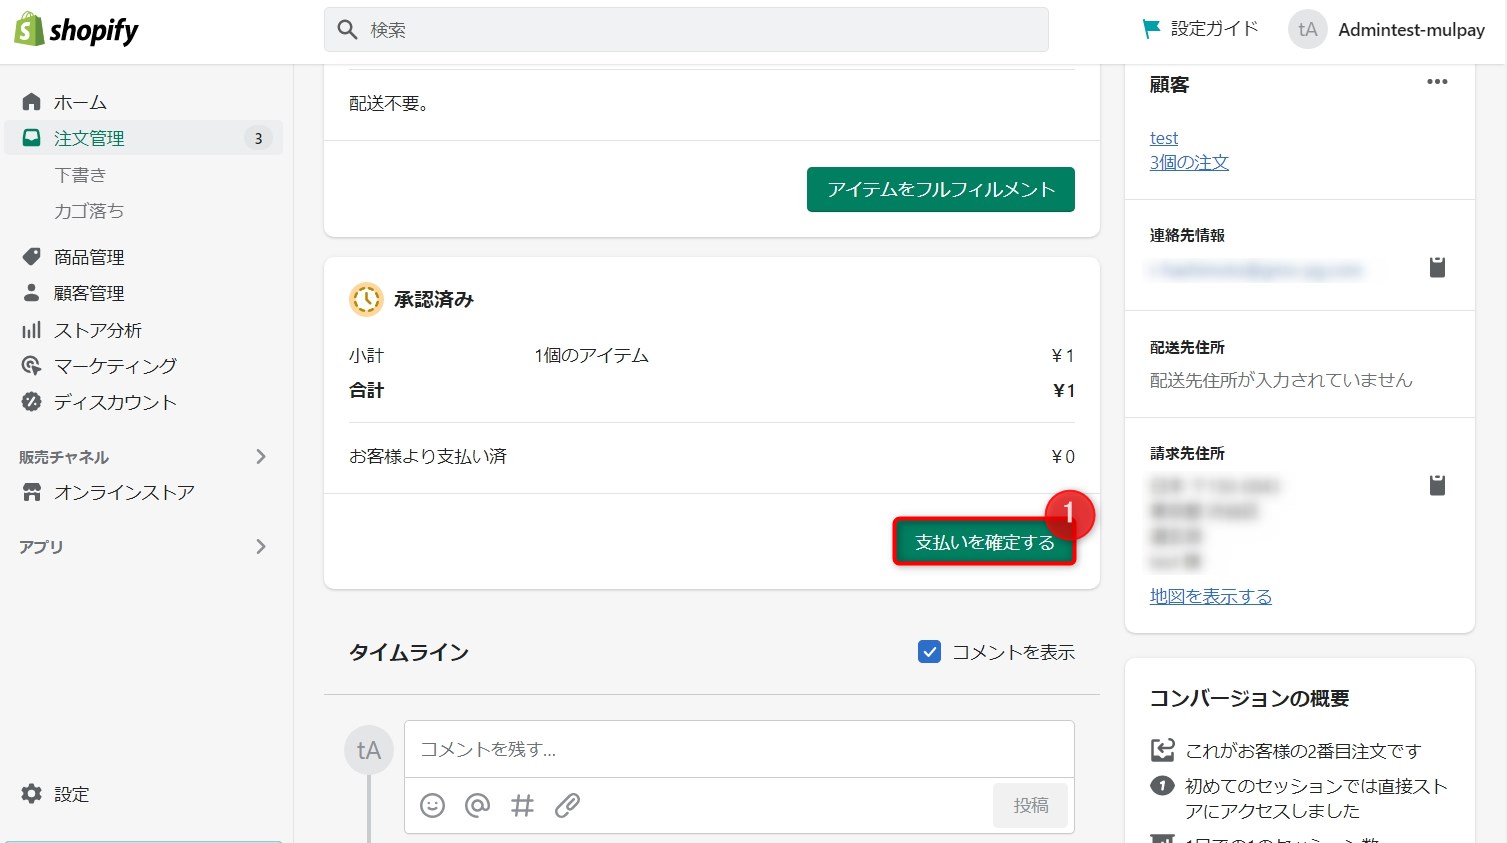Open the ディスカウント discount badge icon
Viewport: 1507px width, 843px height.
point(32,402)
